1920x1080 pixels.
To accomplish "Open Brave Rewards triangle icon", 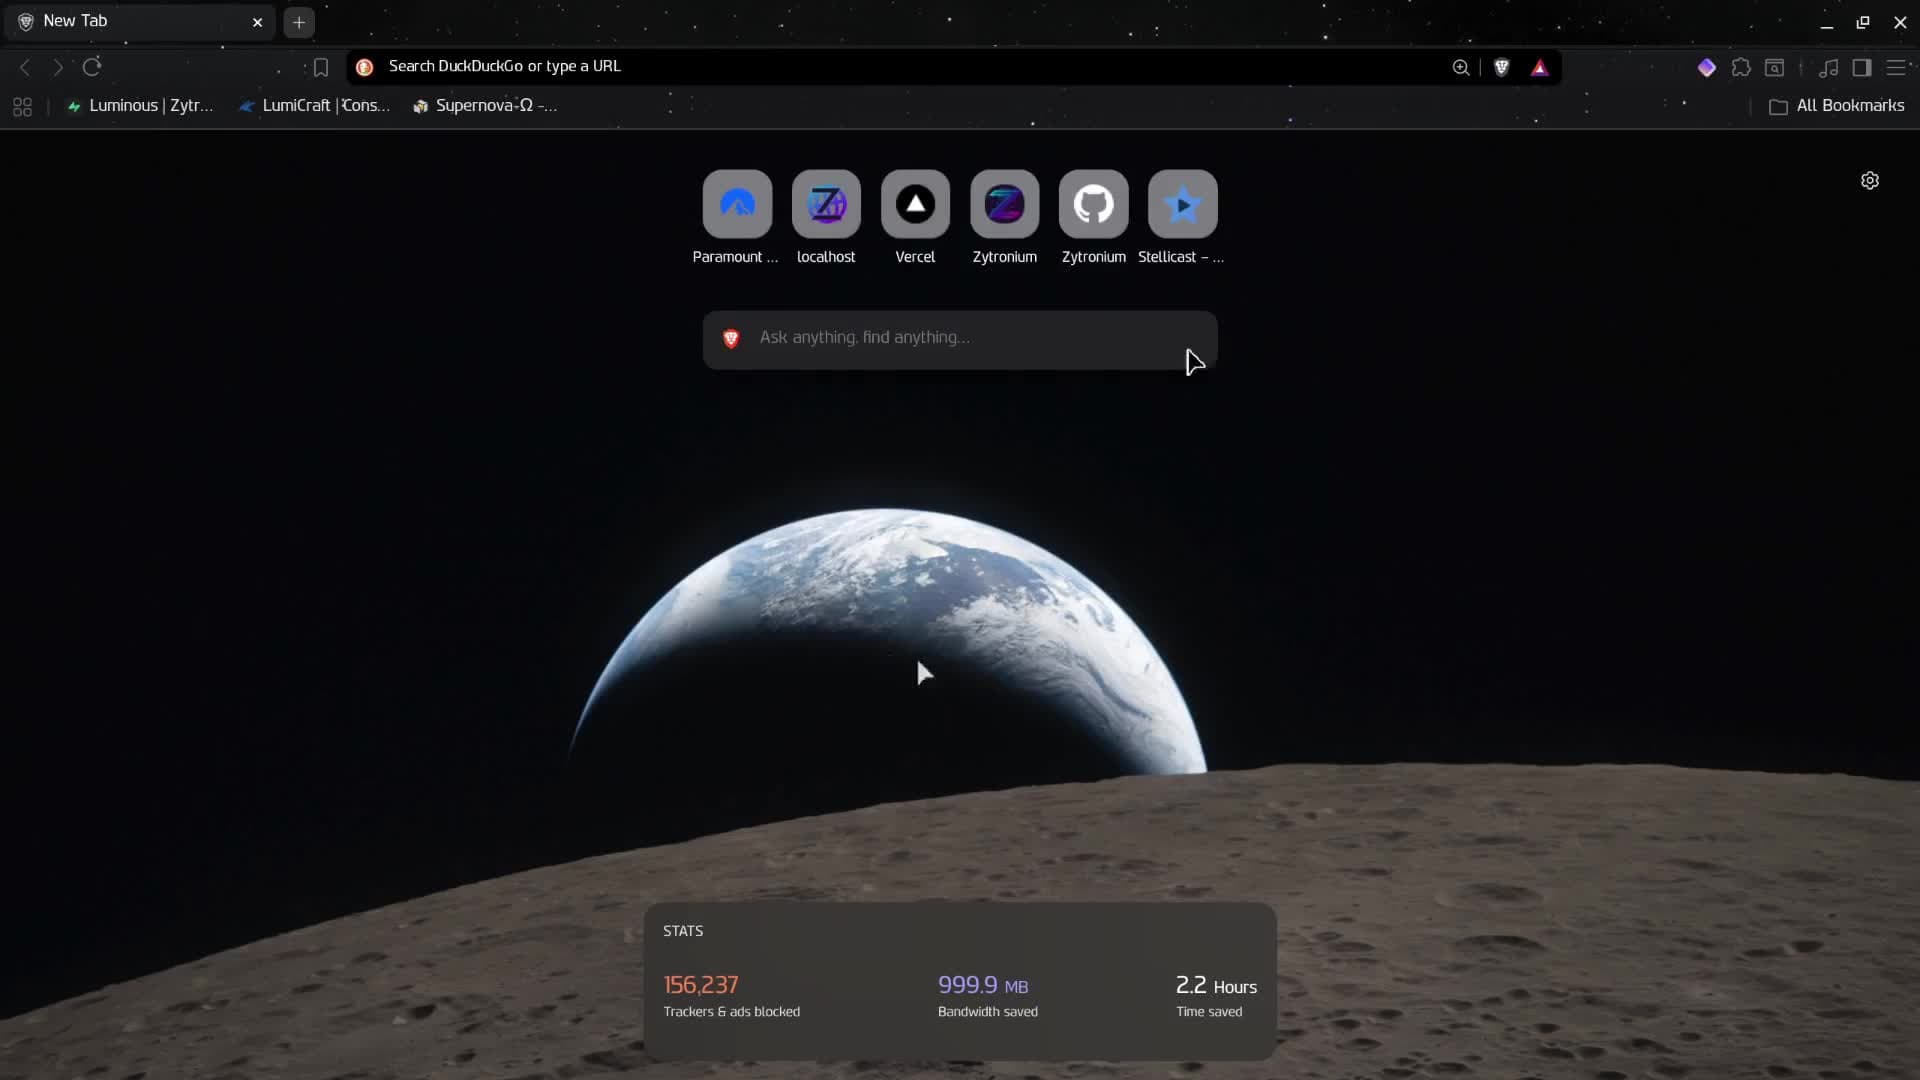I will [x=1540, y=67].
